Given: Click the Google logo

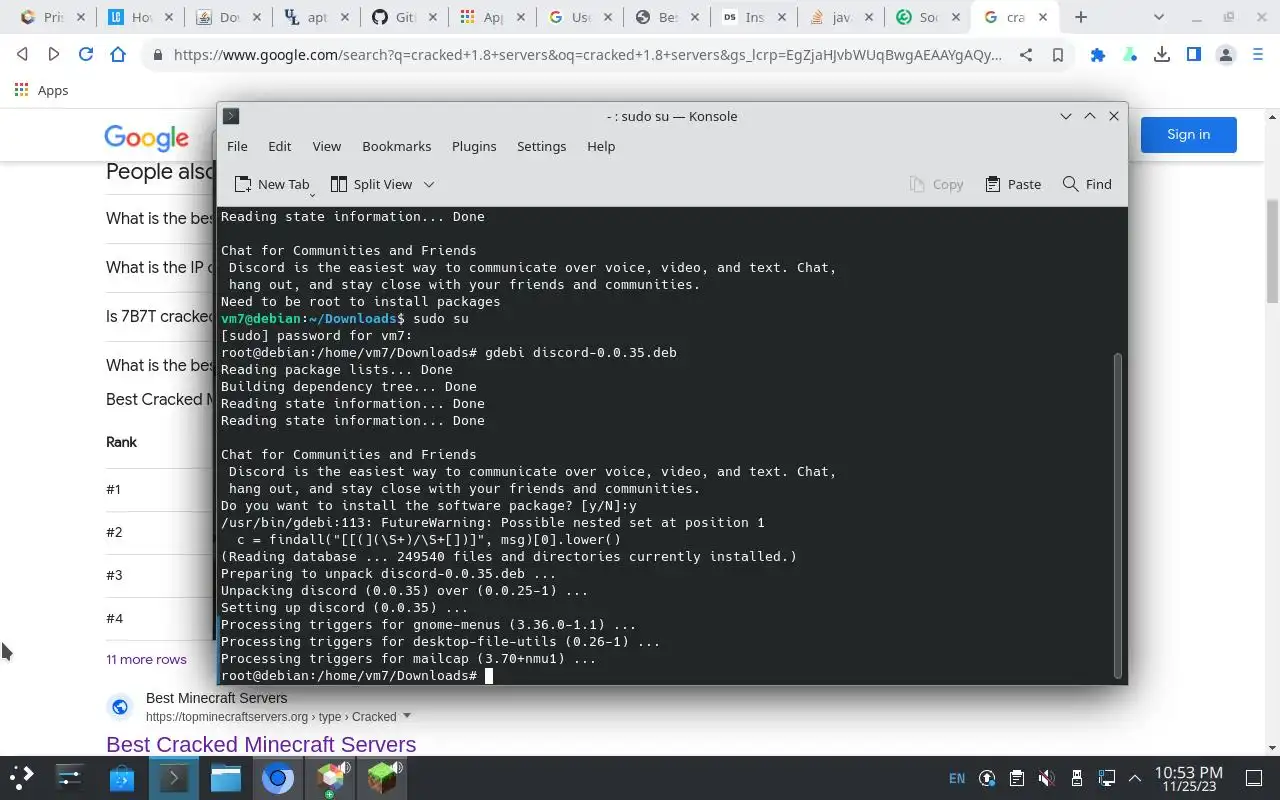Looking at the screenshot, I should pyautogui.click(x=146, y=137).
